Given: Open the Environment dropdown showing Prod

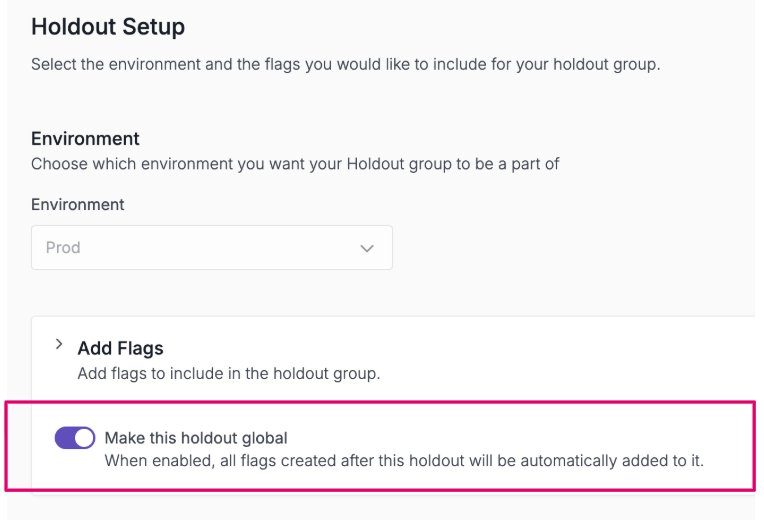Looking at the screenshot, I should [211, 247].
